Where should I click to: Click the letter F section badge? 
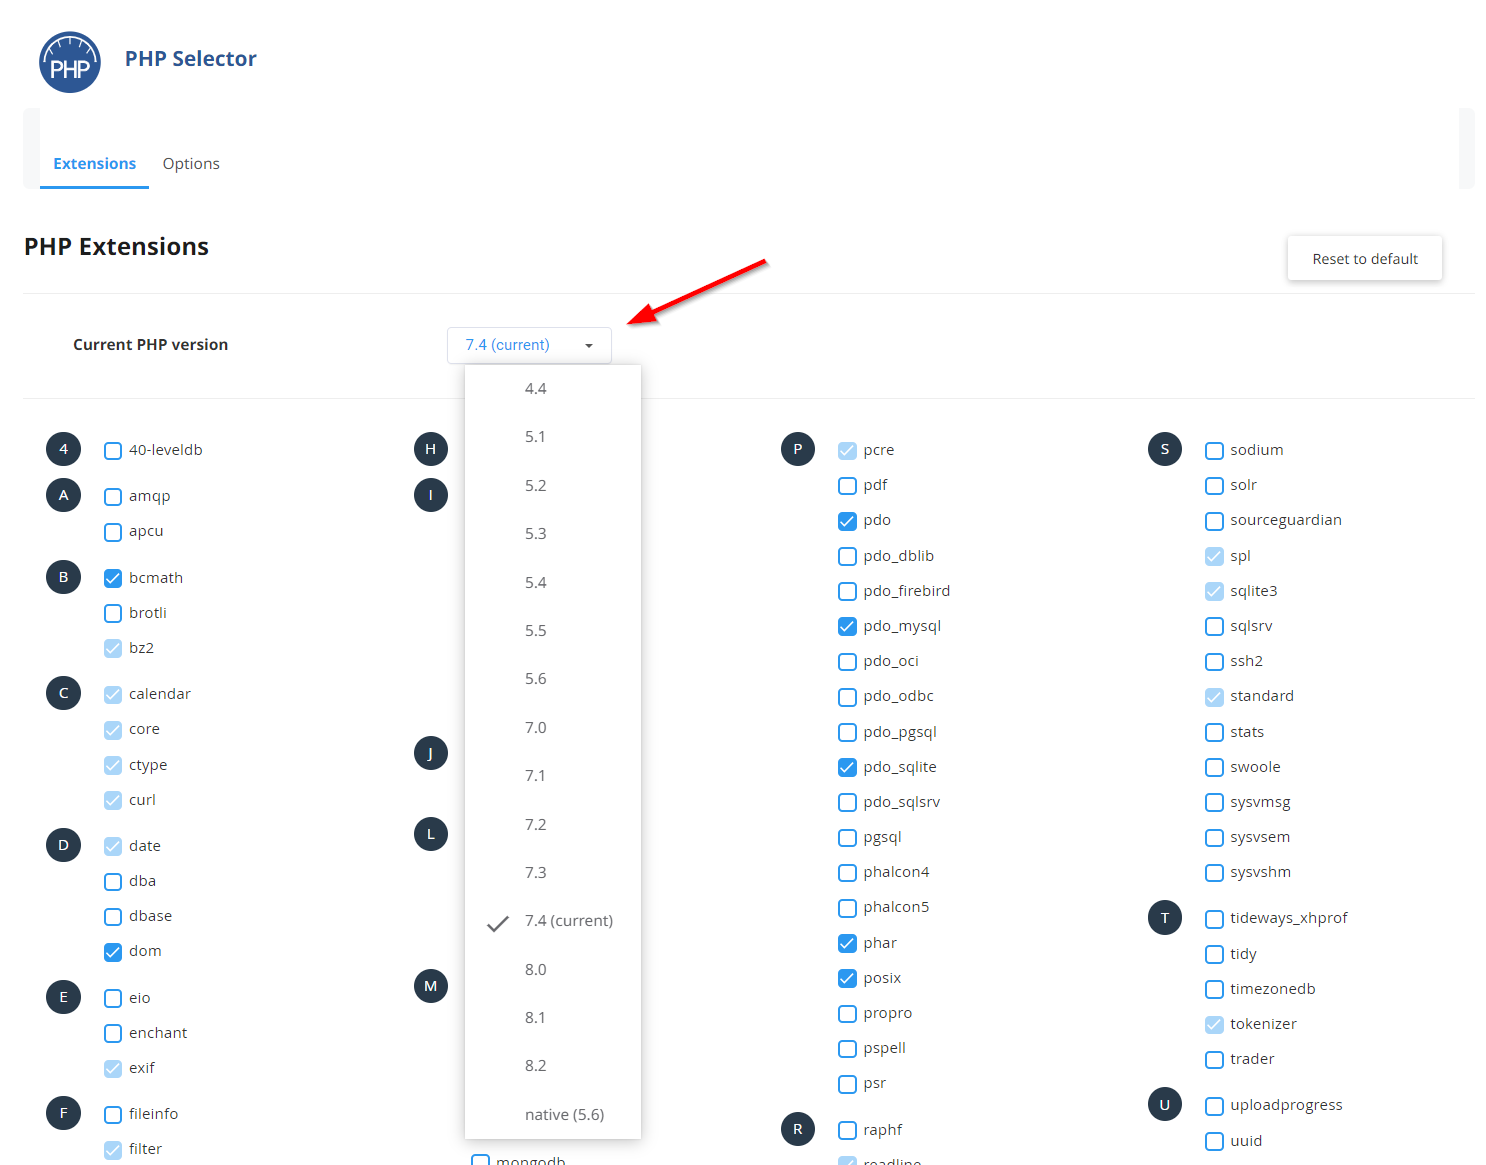point(63,1113)
